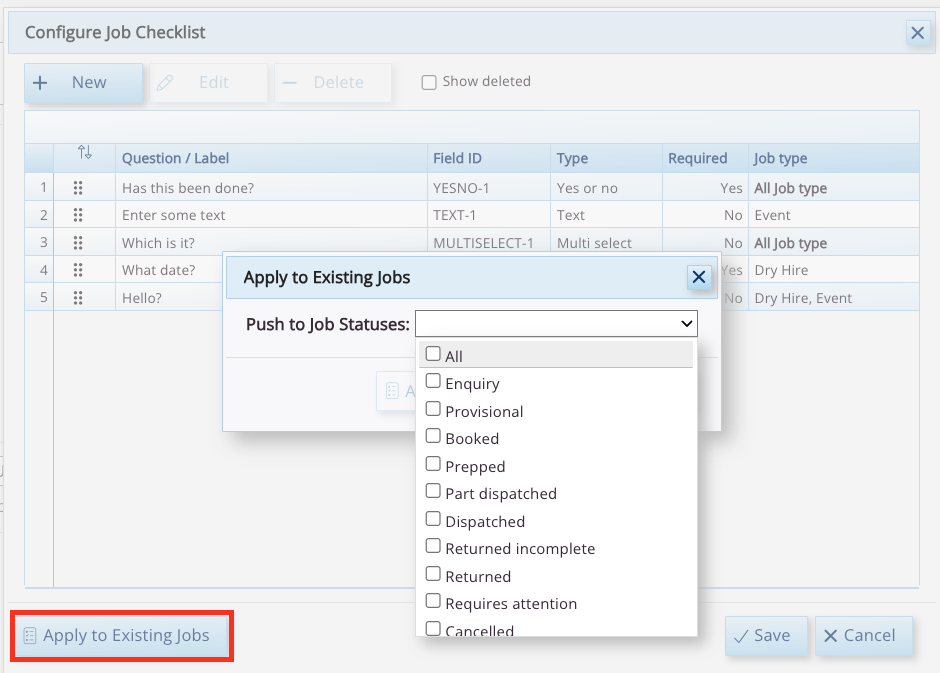Grab drag handle for 'Has this been done?' row
940x673 pixels.
point(78,188)
